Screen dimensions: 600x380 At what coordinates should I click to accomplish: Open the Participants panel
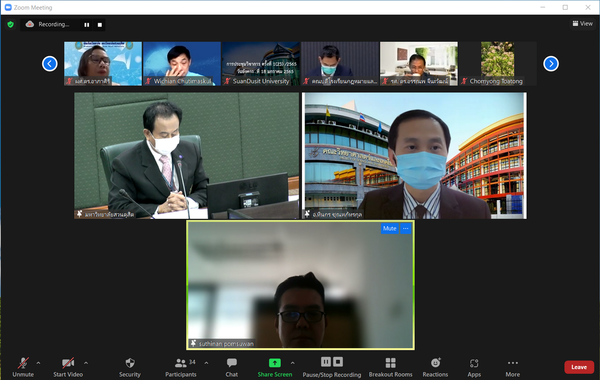coord(181,367)
